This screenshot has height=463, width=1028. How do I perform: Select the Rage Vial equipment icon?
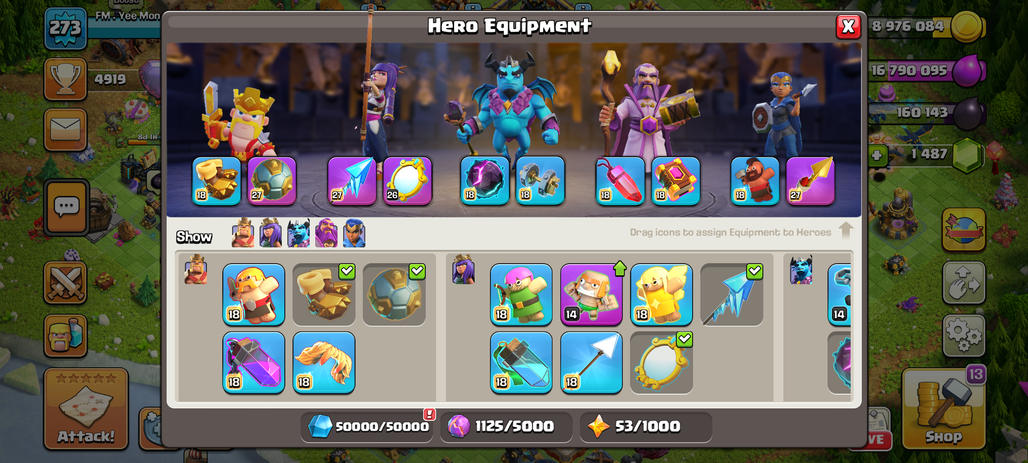(254, 362)
